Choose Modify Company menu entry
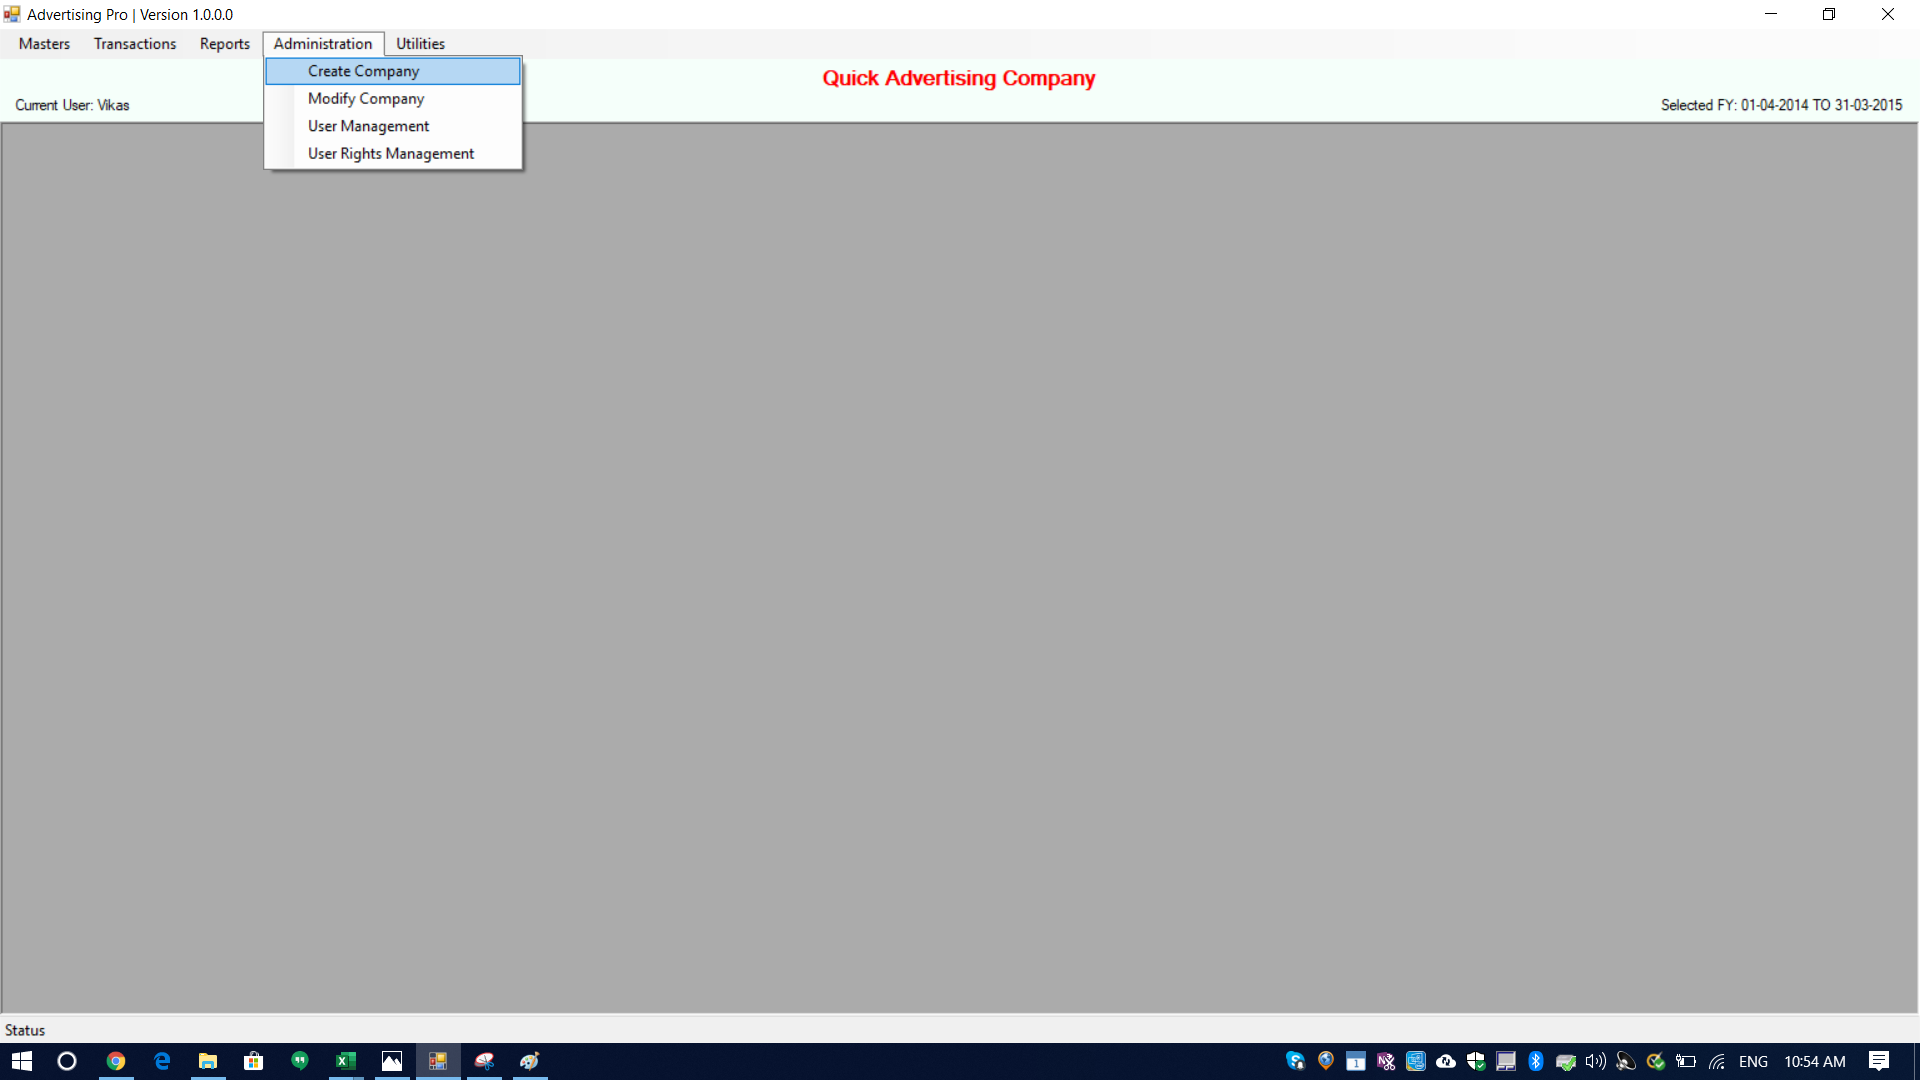 coord(393,98)
